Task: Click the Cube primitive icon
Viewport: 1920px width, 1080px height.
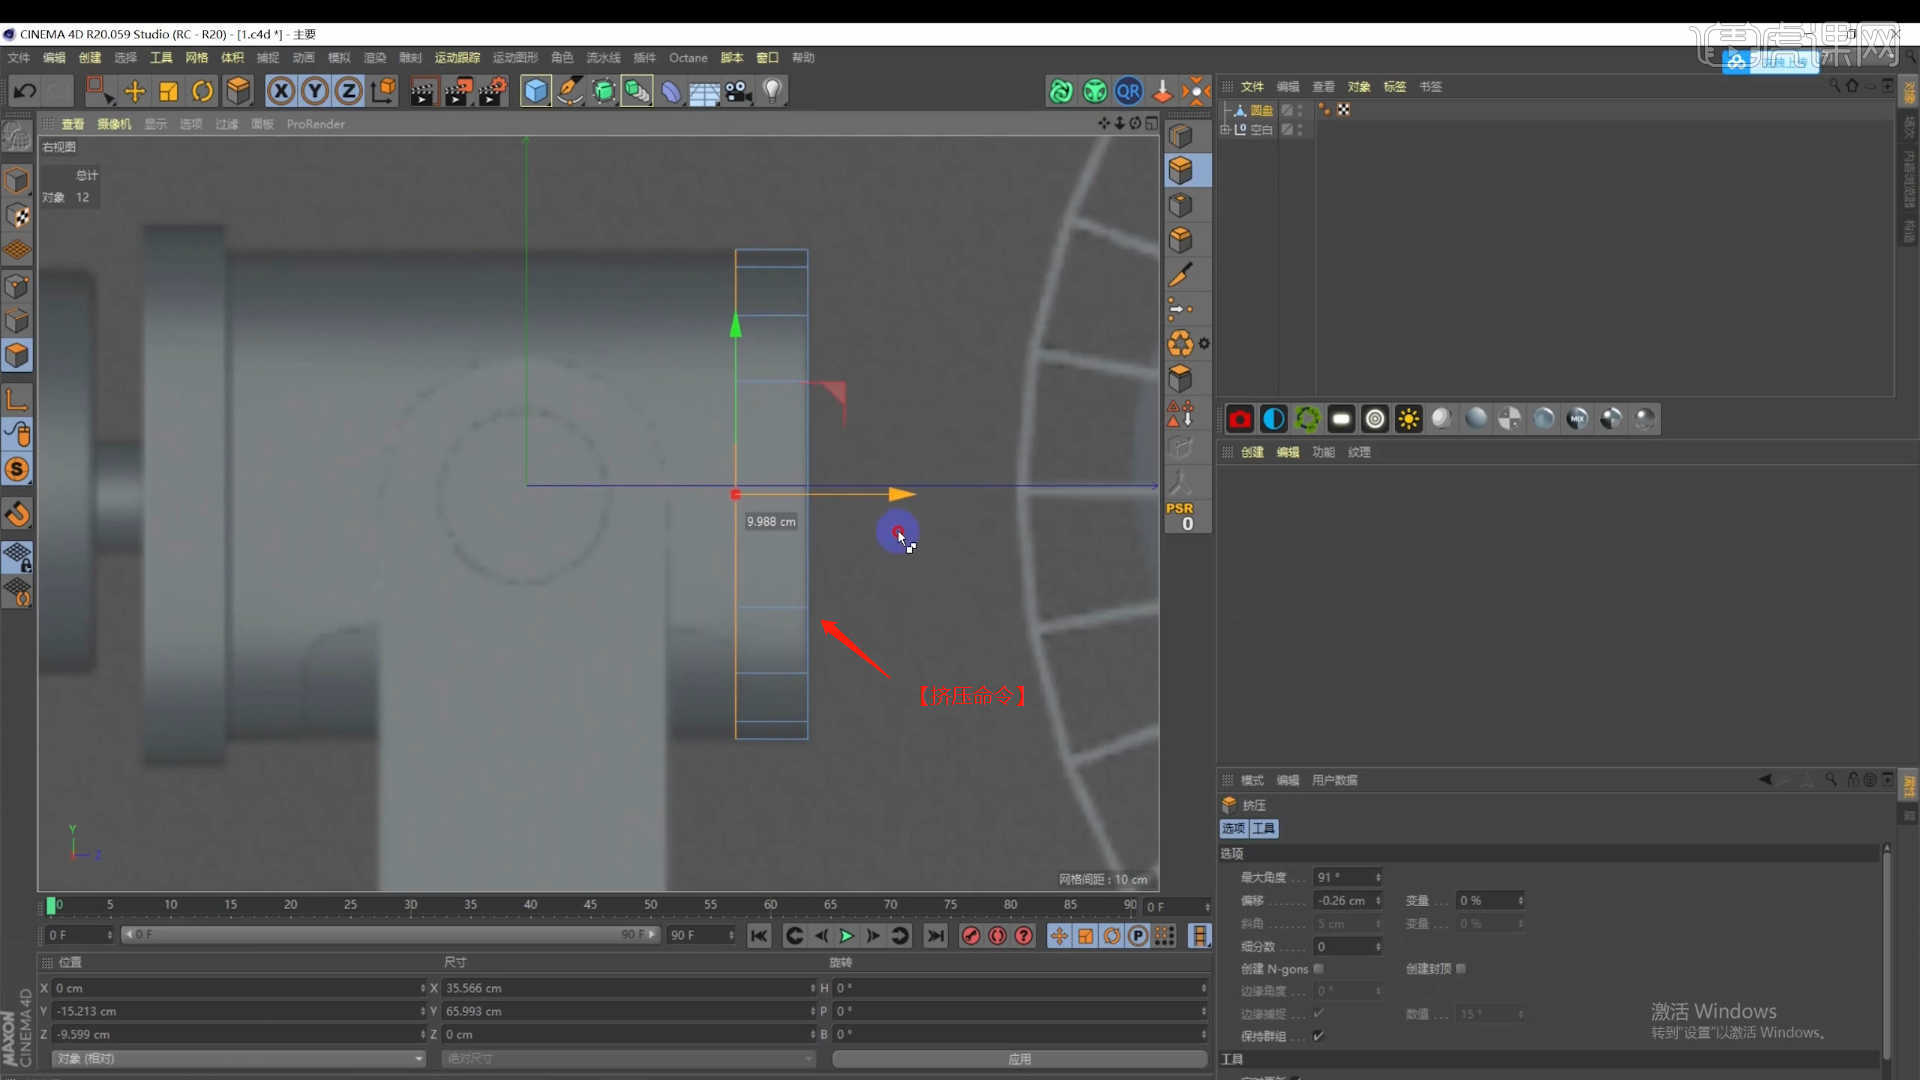Action: click(x=536, y=92)
